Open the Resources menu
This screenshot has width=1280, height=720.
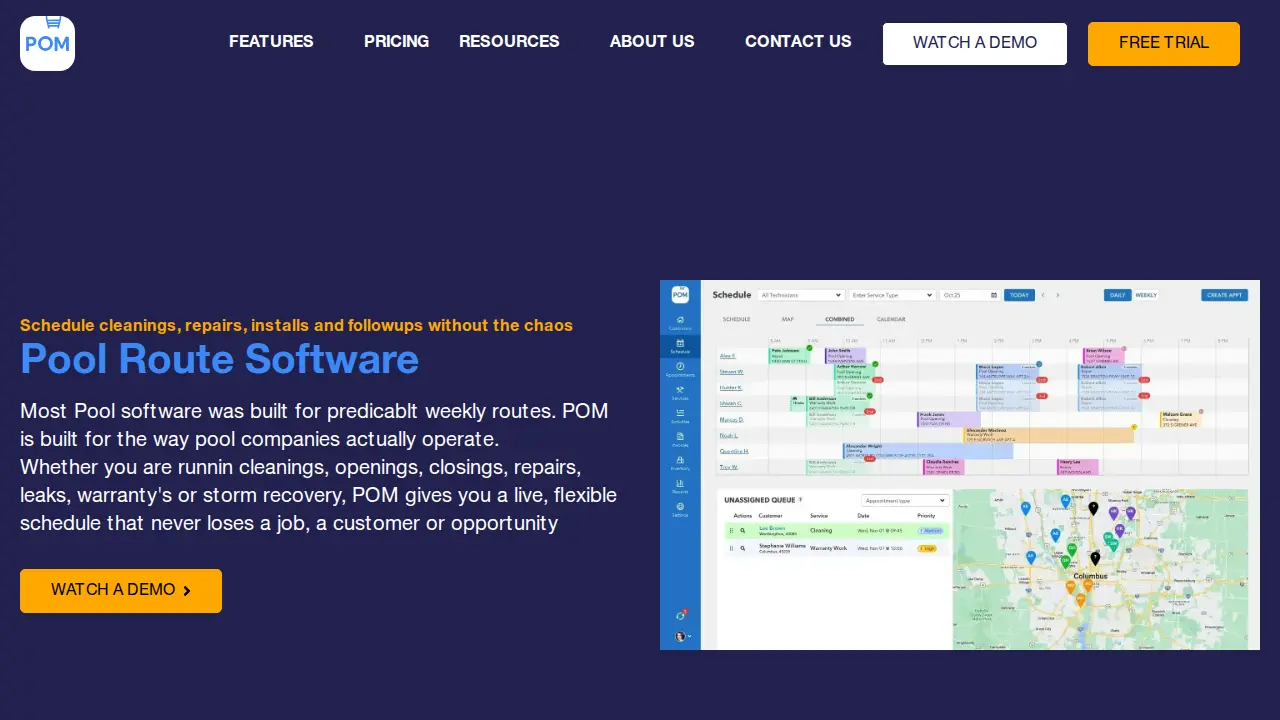tap(509, 42)
